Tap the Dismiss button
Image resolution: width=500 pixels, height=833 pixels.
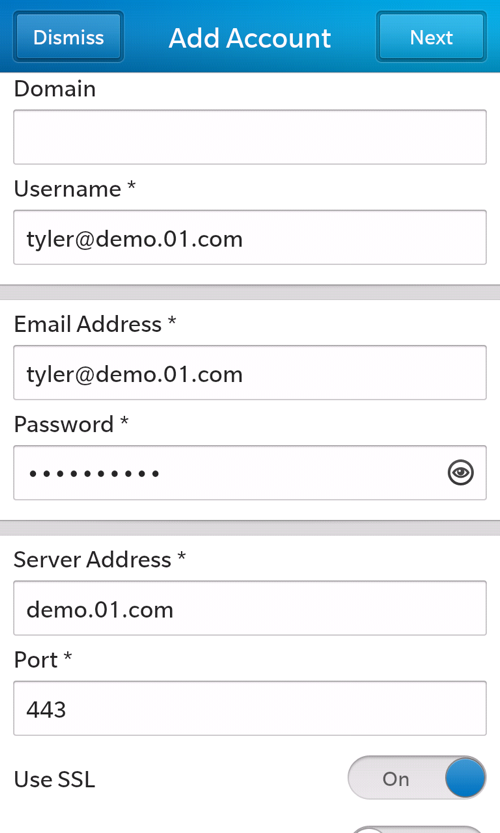coord(69,37)
